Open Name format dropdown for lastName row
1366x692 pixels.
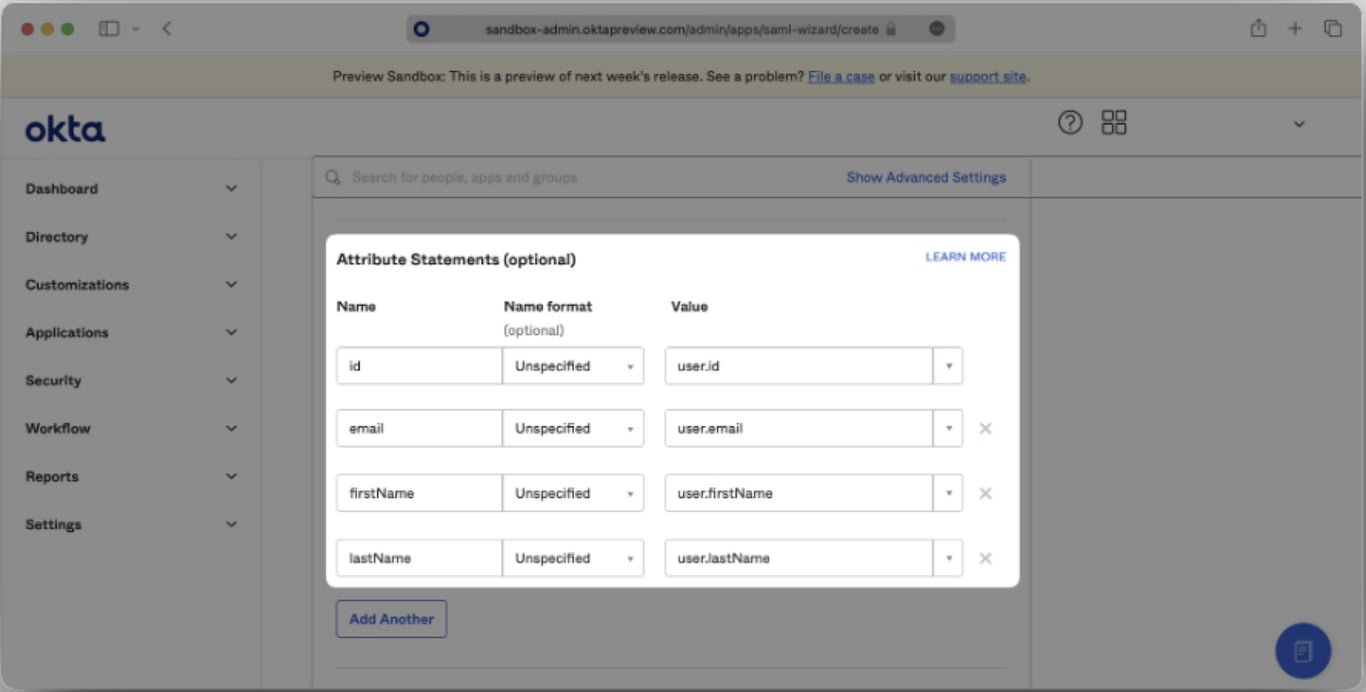573,558
